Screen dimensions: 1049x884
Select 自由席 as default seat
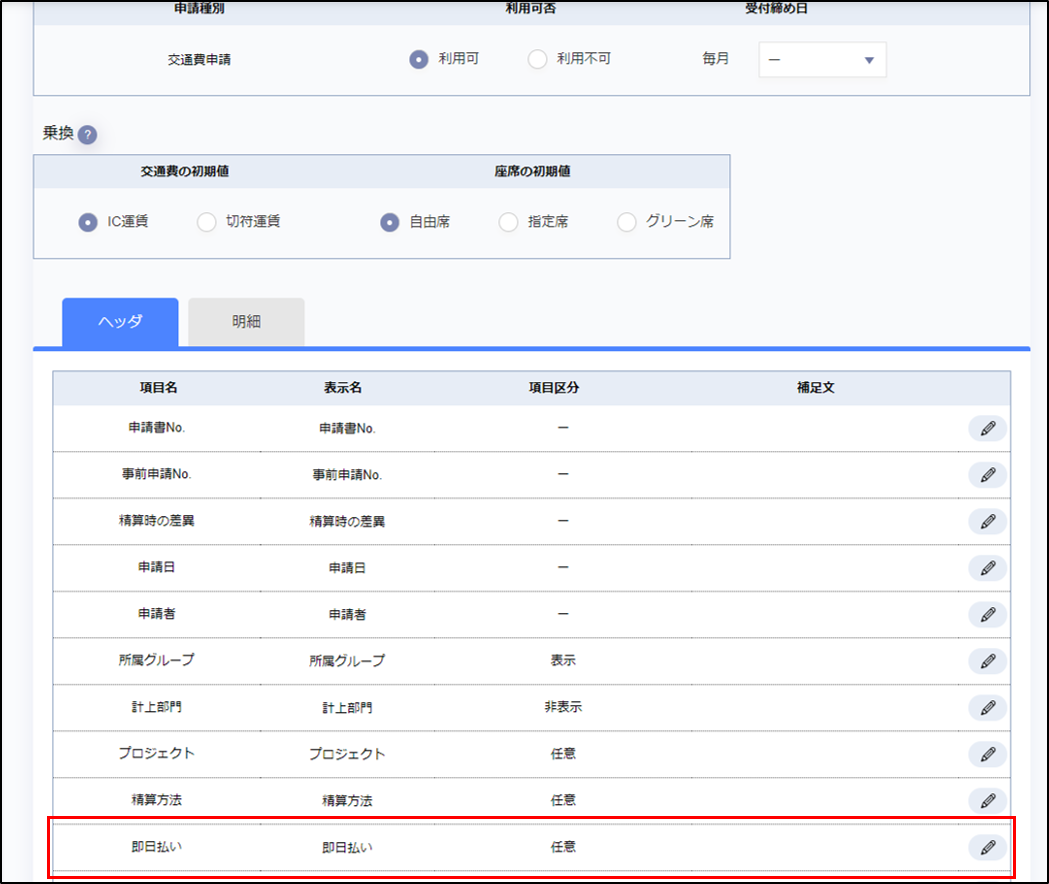point(389,222)
